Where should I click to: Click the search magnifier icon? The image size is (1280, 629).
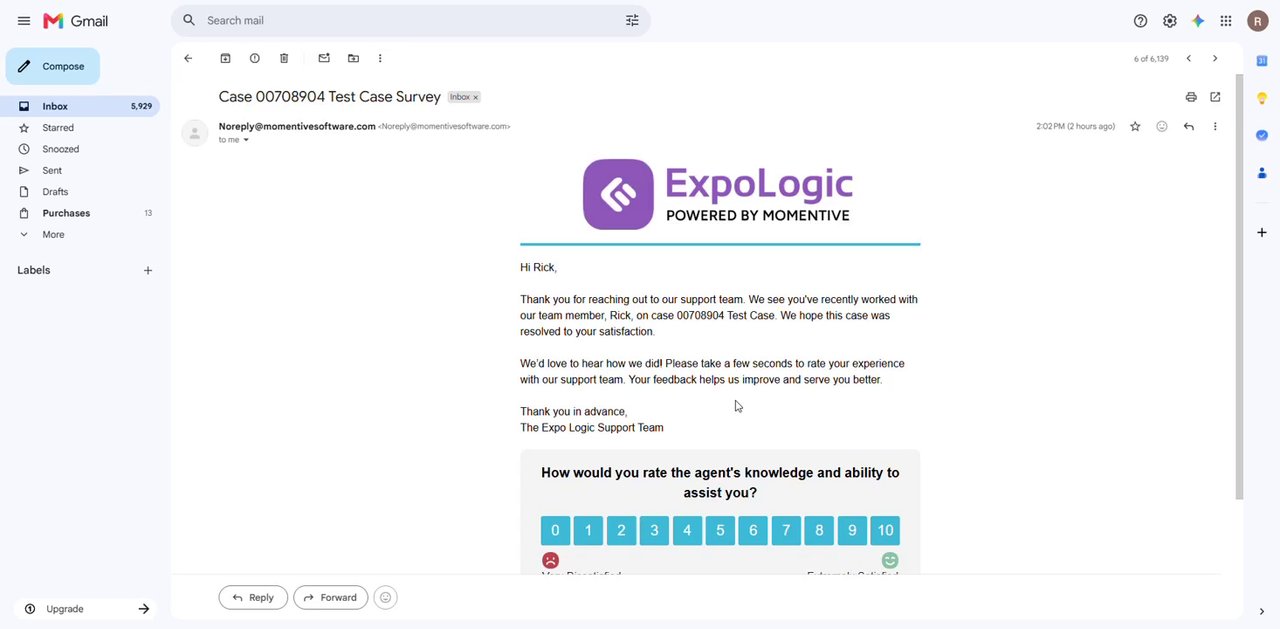(189, 20)
